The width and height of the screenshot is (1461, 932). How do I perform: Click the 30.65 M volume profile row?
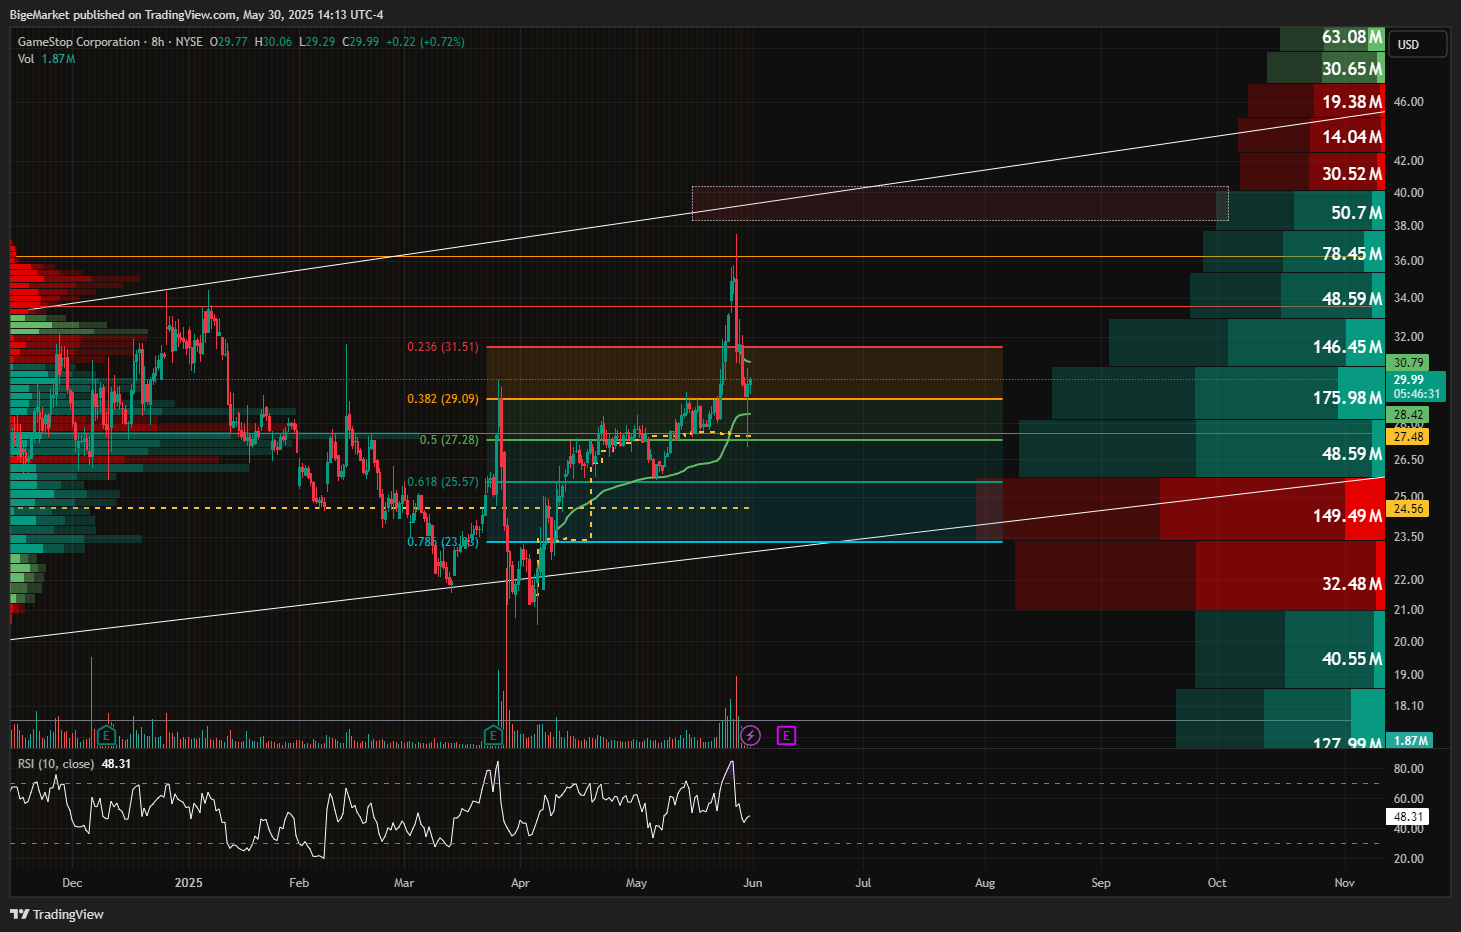(1326, 68)
